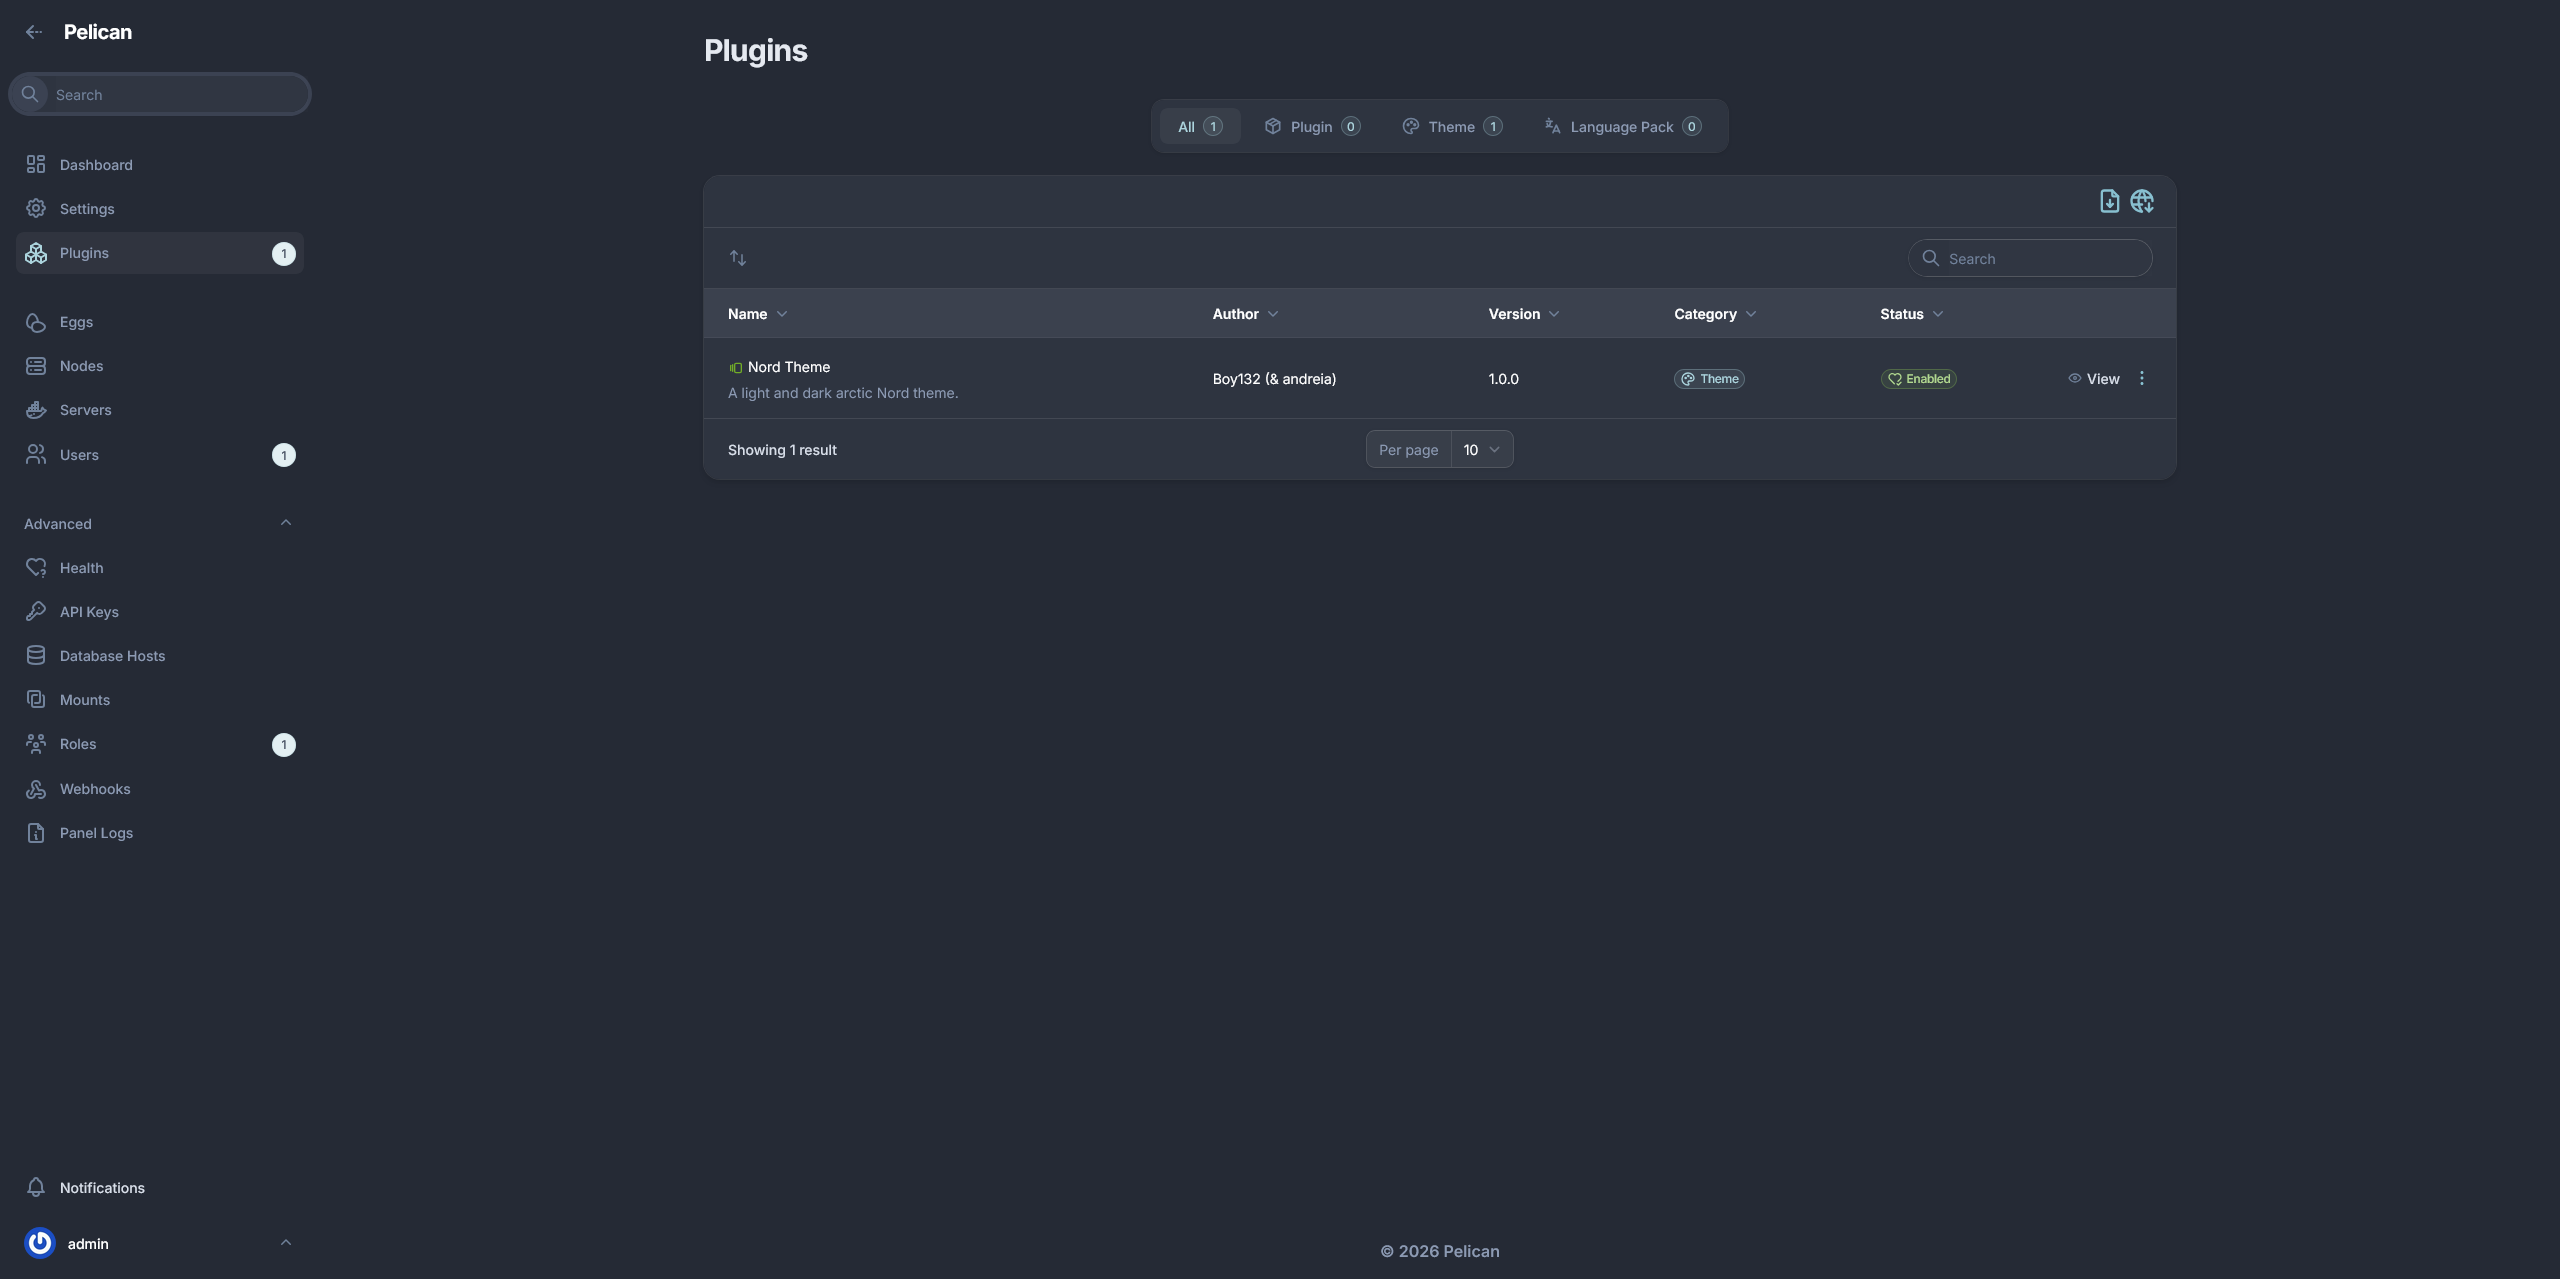Click the Enabled status badge
The image size is (2560, 1279).
(x=1918, y=379)
